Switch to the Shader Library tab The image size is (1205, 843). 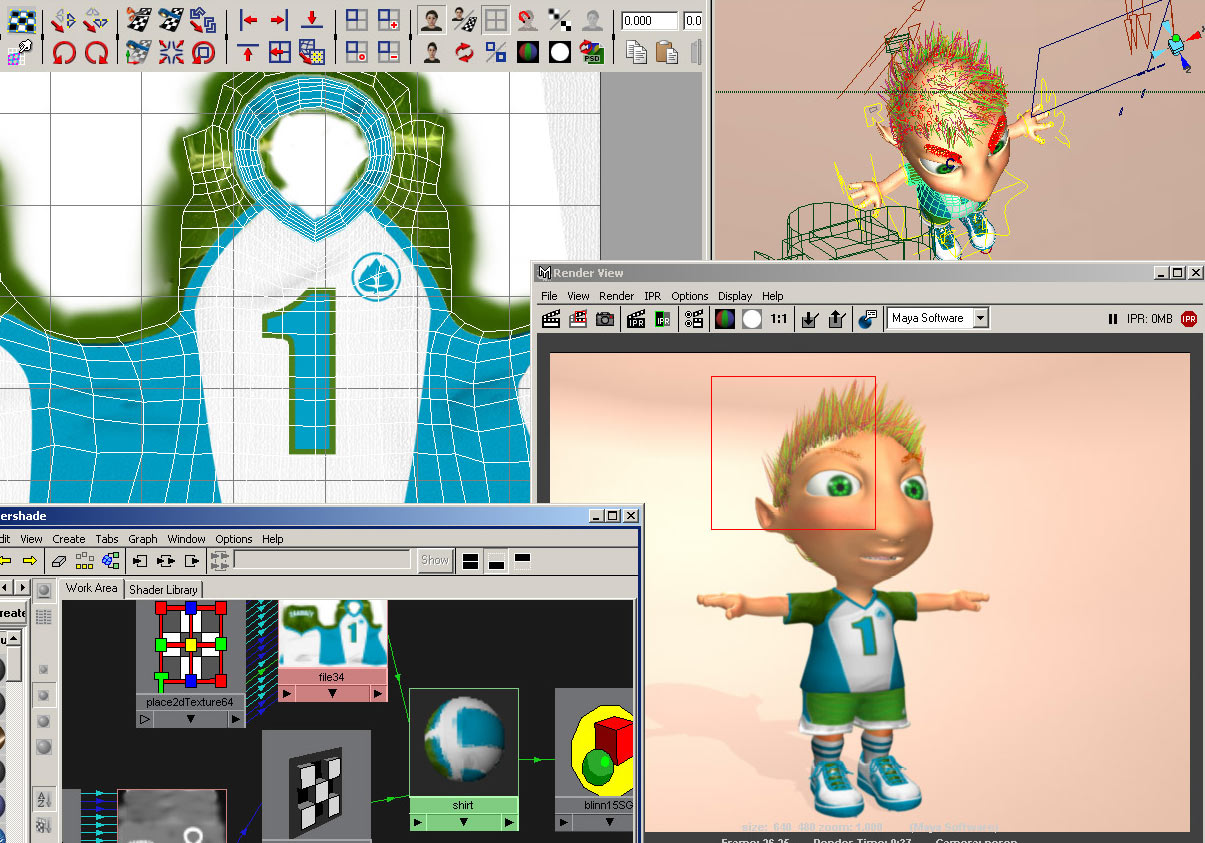[163, 589]
